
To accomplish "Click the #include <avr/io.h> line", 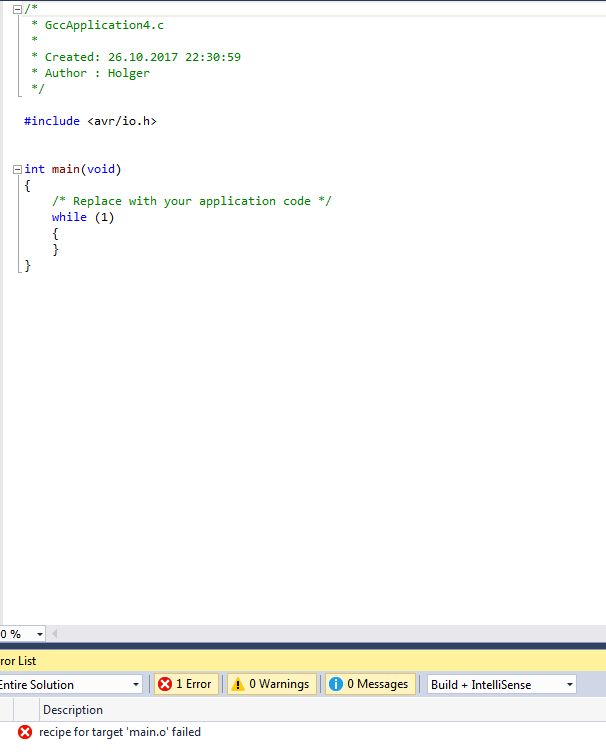I will [90, 121].
